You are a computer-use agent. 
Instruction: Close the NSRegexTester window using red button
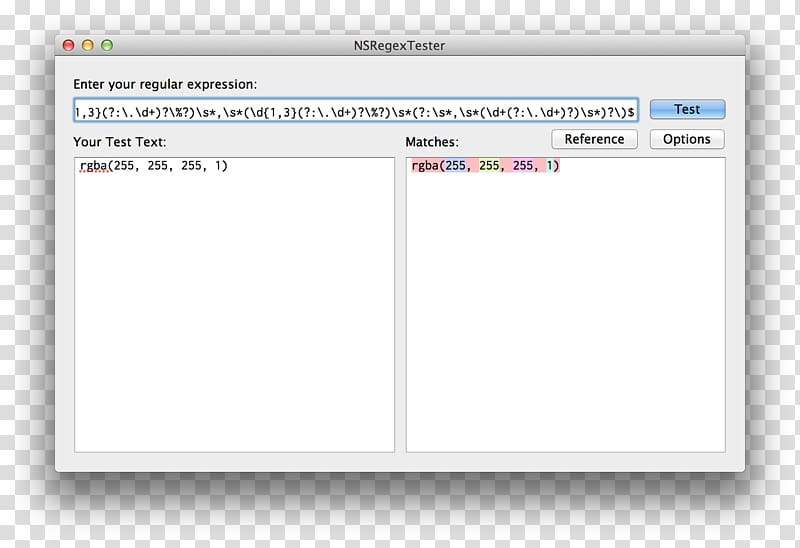[68, 45]
